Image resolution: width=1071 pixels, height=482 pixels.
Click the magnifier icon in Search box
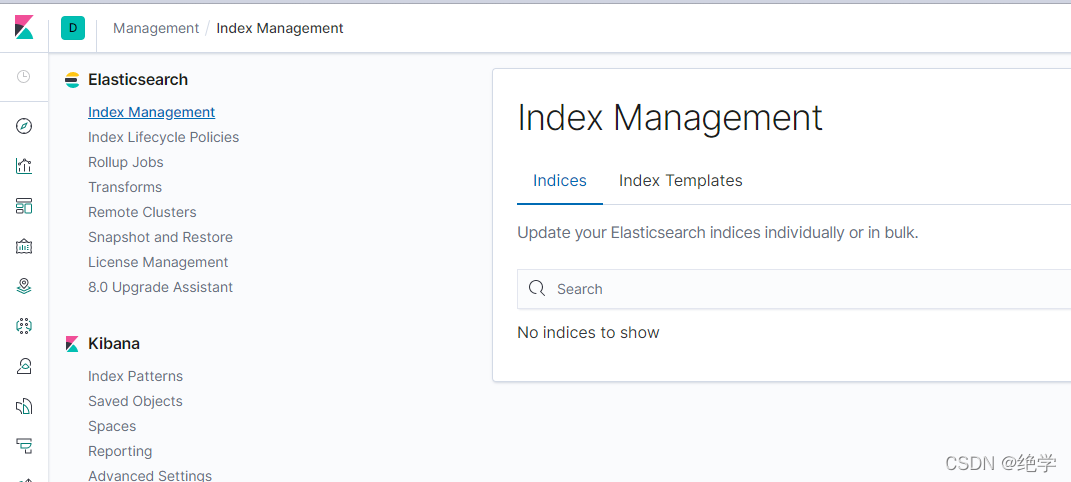(537, 288)
